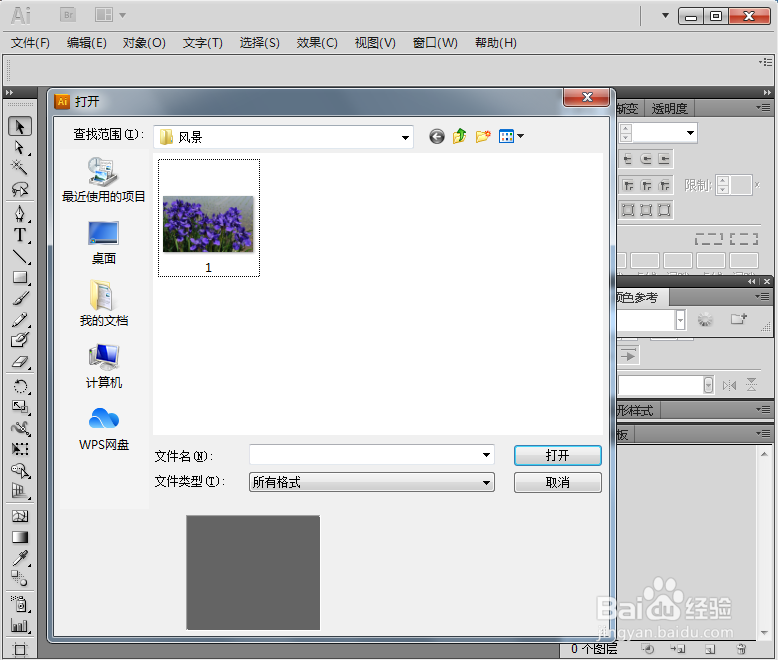Open the gradient panel type dropdown
The height and width of the screenshot is (660, 778).
pos(690,133)
